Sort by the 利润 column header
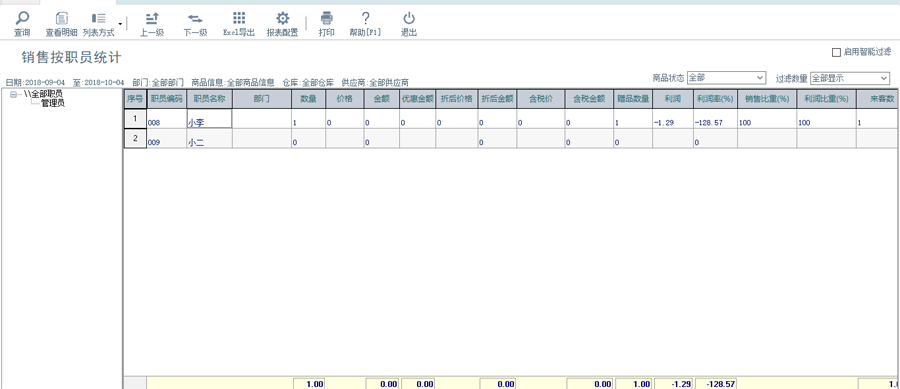The width and height of the screenshot is (900, 389). pyautogui.click(x=672, y=99)
